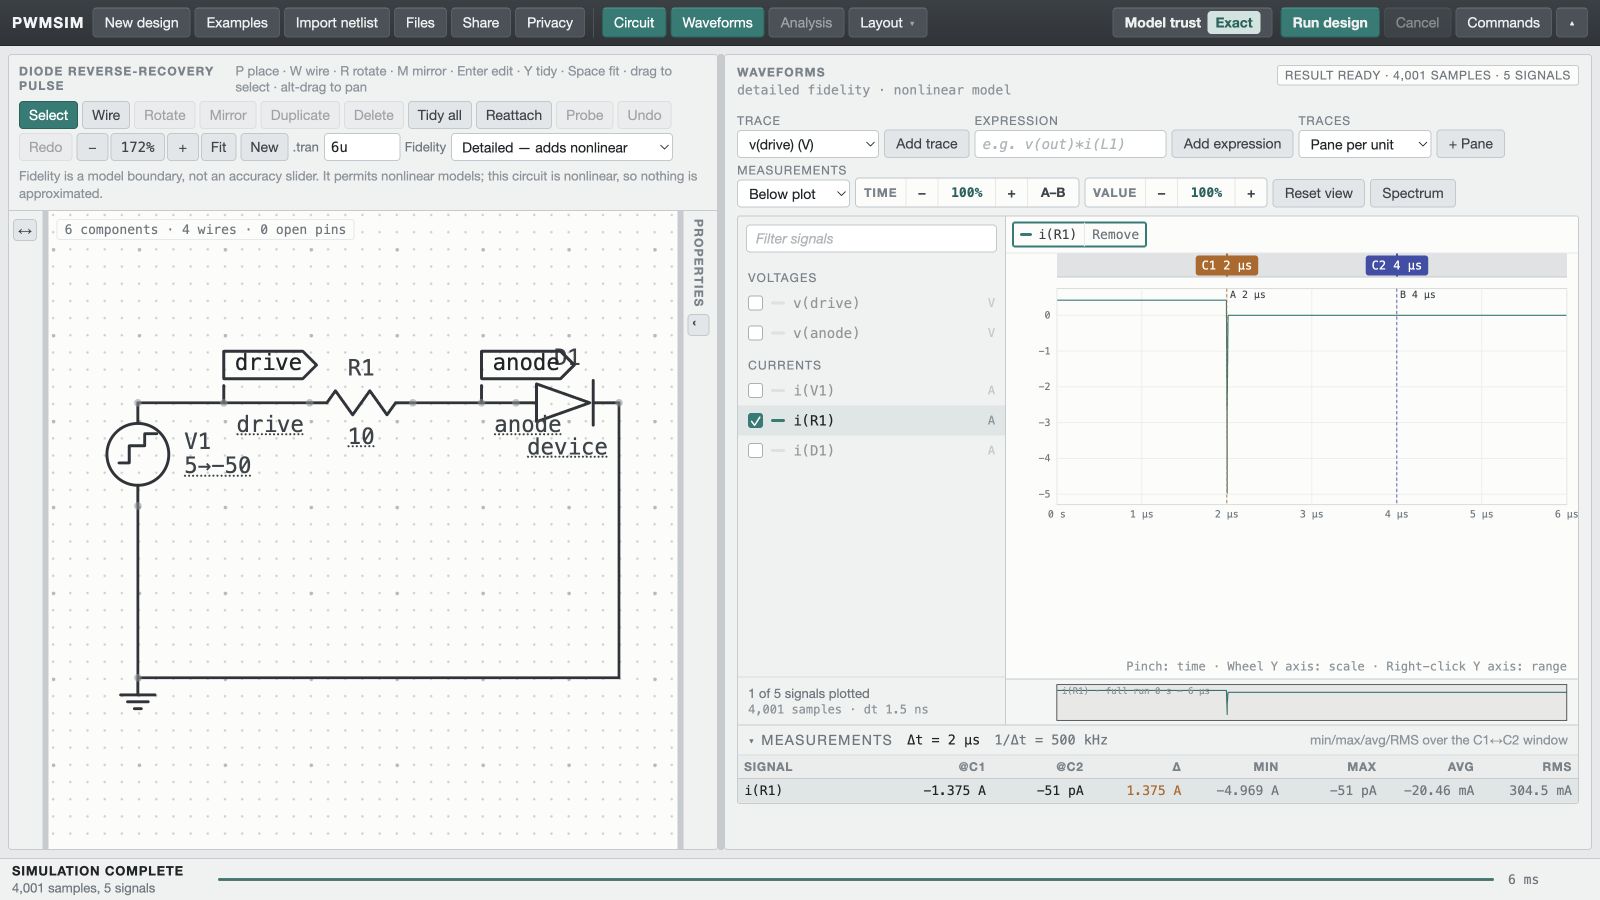Click the drive net label flag
This screenshot has height=900, width=1600.
(x=269, y=364)
